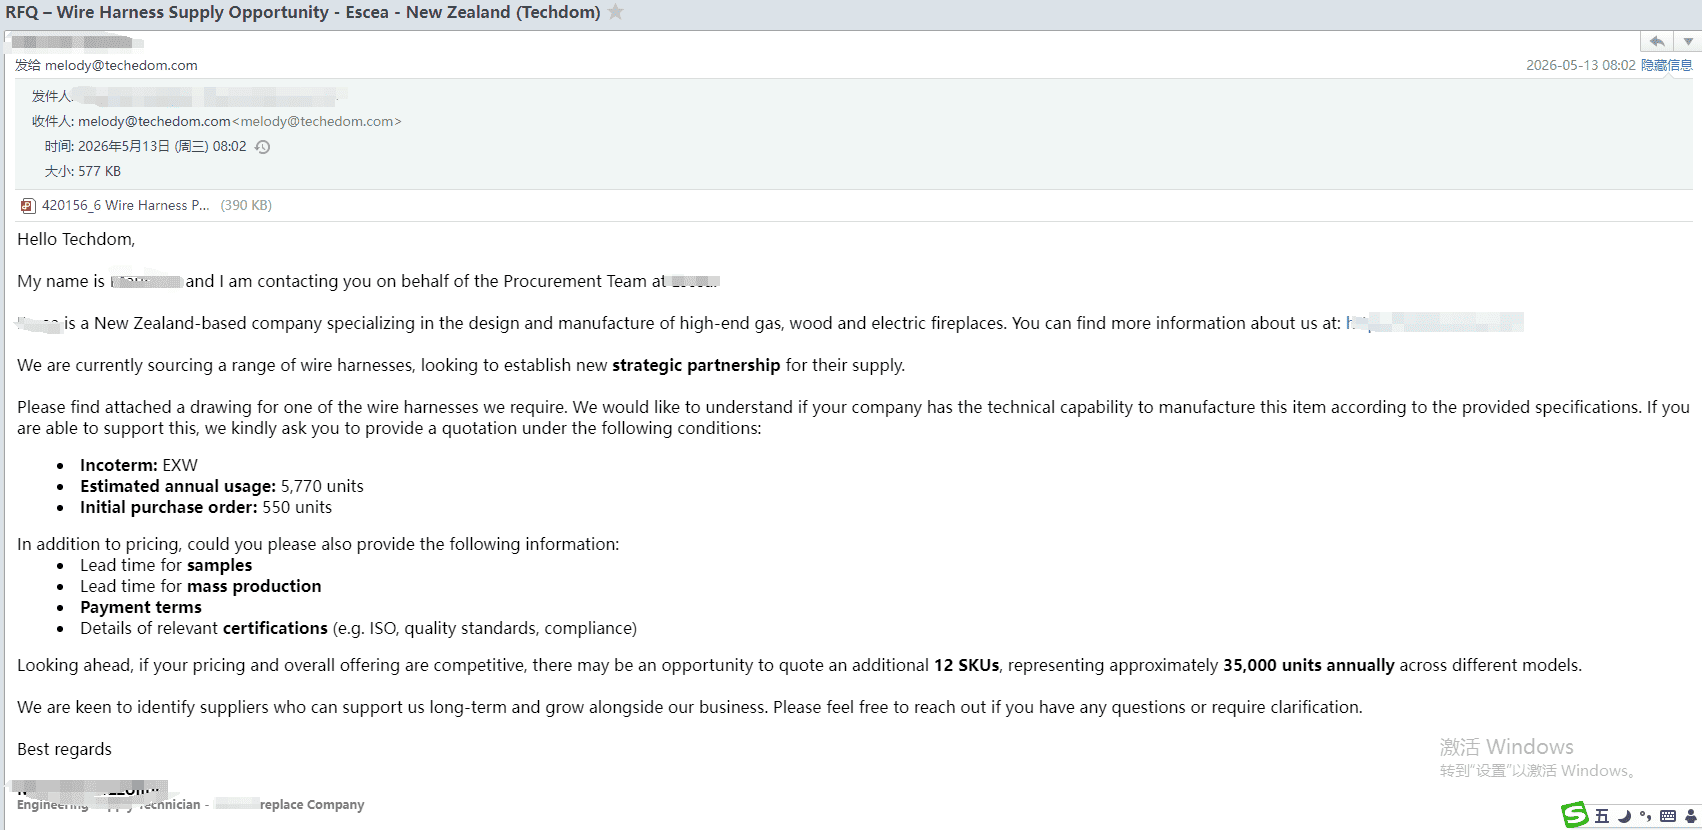Click the bold '12 SKUs' text
Image resolution: width=1702 pixels, height=830 pixels.
point(967,665)
